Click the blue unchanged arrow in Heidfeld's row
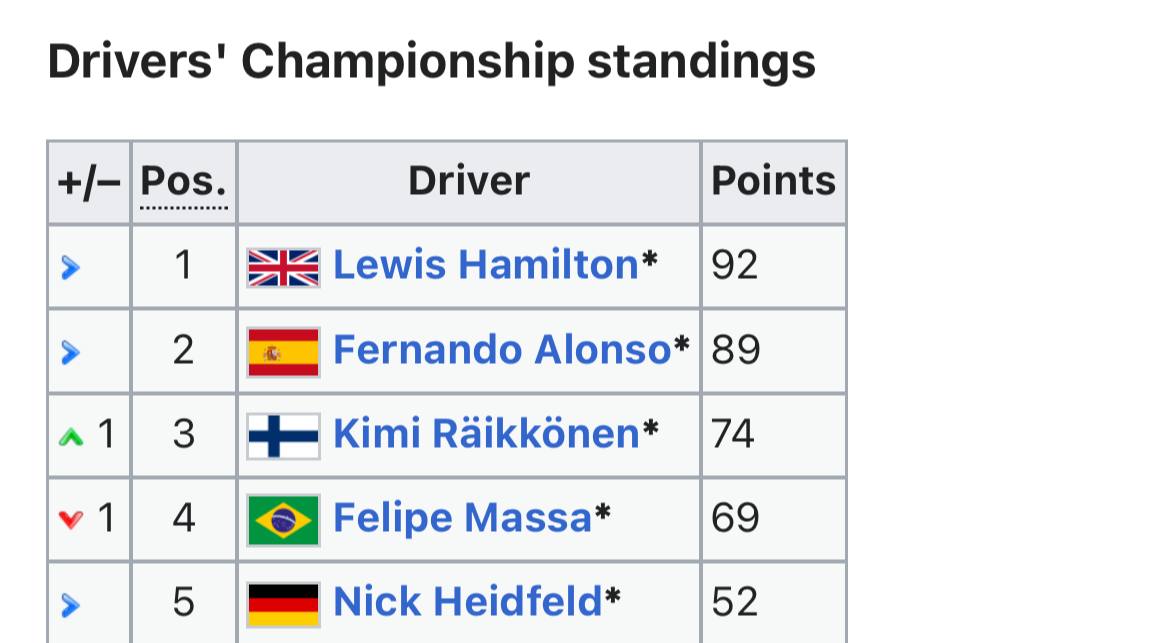Image resolution: width=1166 pixels, height=643 pixels. [x=69, y=604]
